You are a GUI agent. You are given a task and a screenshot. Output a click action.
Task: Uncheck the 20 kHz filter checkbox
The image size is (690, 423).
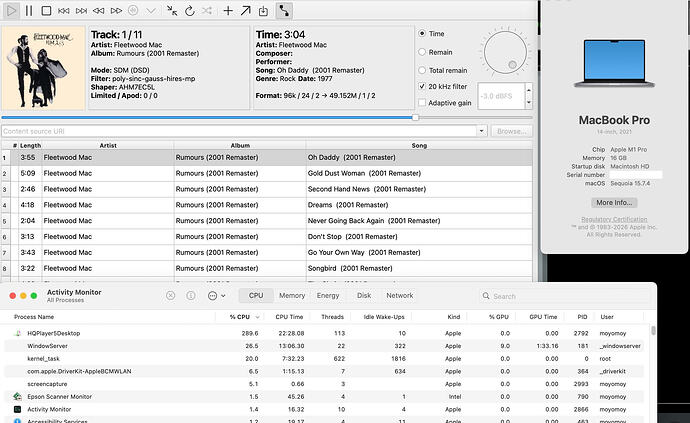(x=422, y=86)
